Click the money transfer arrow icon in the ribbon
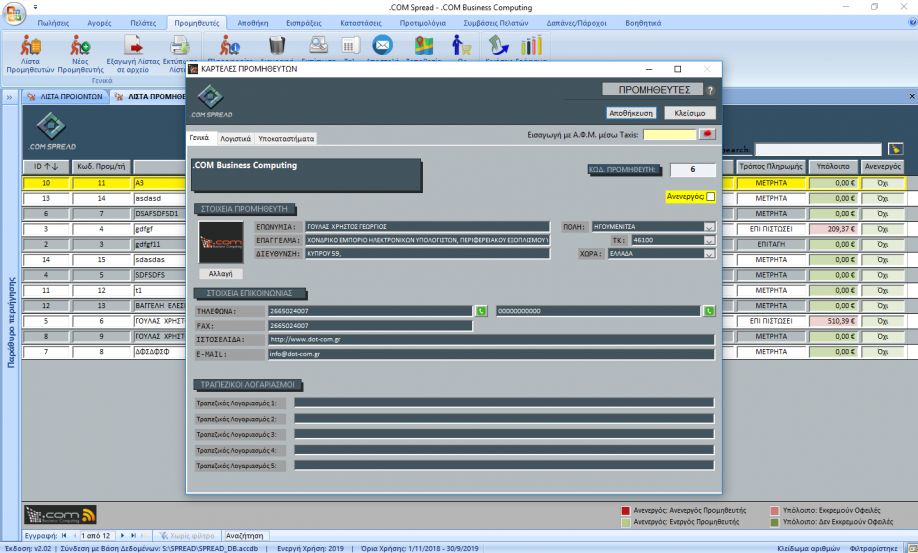 click(498, 46)
